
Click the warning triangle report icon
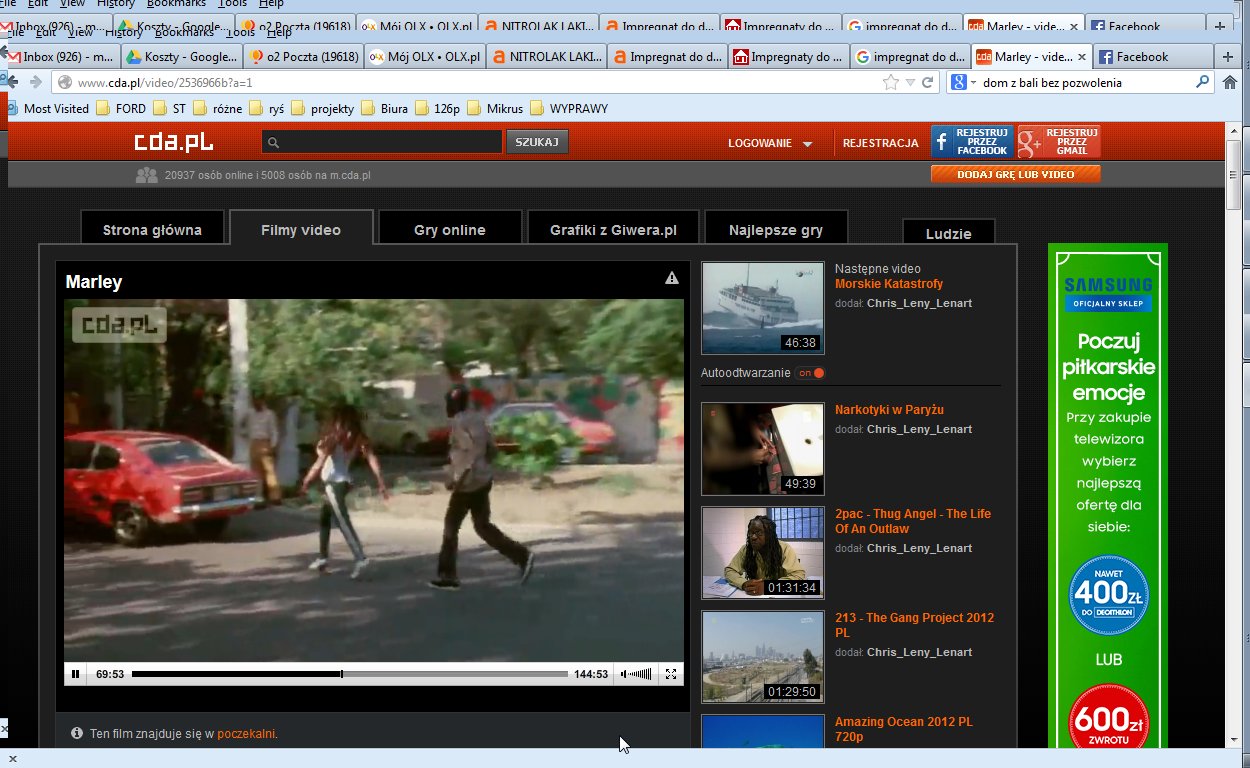(672, 278)
